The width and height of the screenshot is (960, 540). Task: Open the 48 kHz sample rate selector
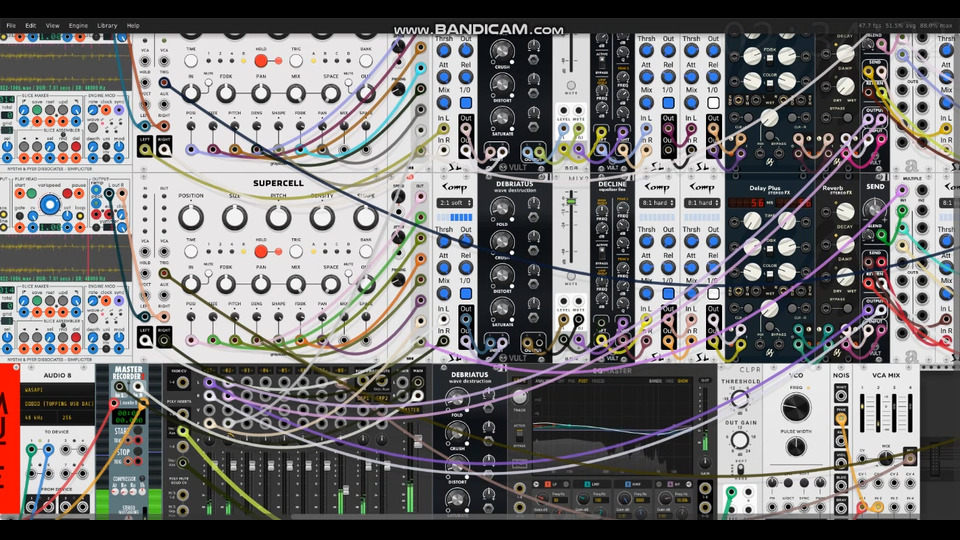(40, 418)
